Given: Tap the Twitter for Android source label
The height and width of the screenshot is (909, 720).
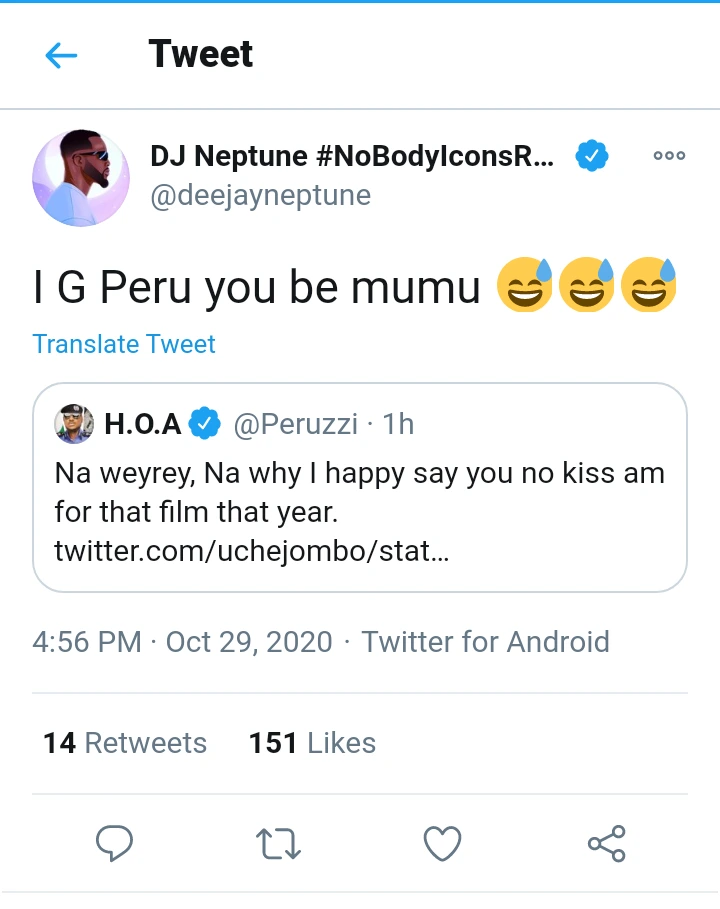Looking at the screenshot, I should (485, 641).
